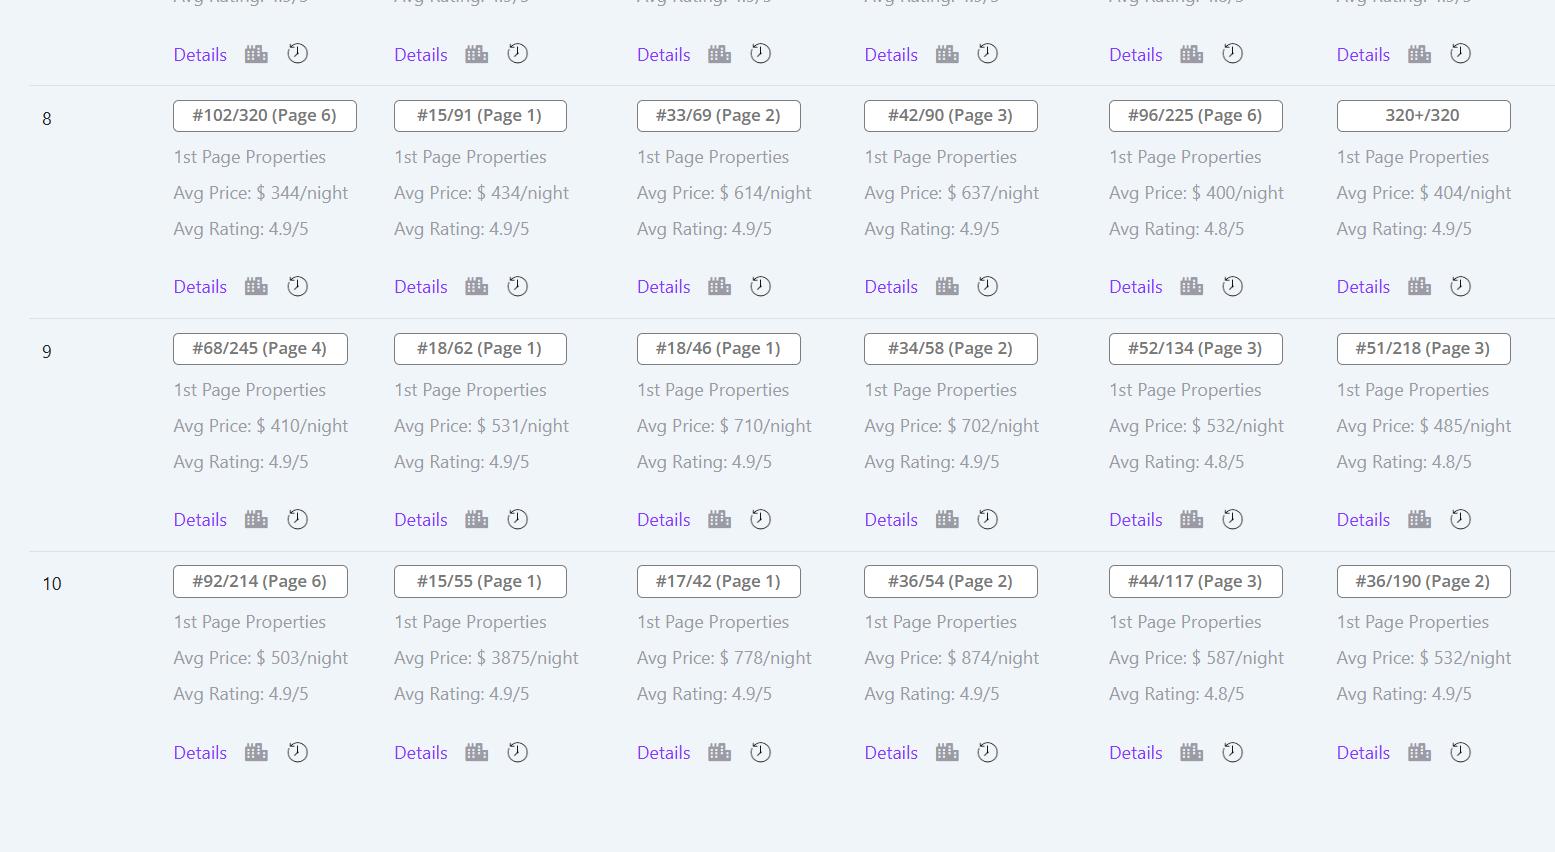This screenshot has width=1555, height=852.
Task: Open history clock icon below 320+/320 ranking
Action: (1460, 286)
